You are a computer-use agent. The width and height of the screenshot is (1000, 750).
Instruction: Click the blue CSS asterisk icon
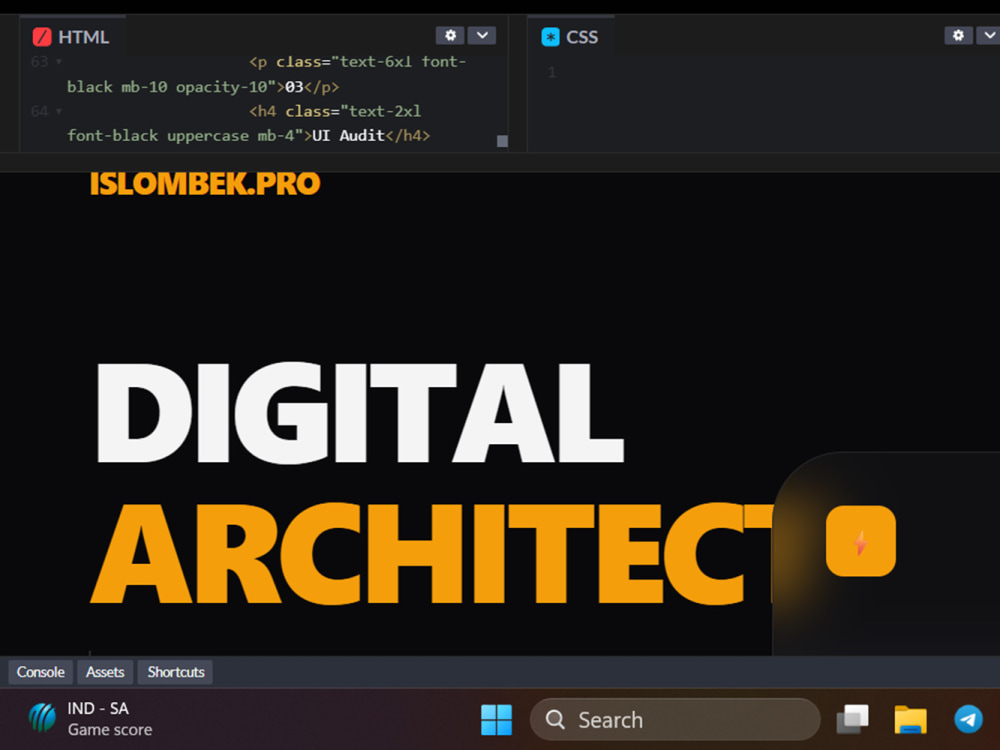[550, 37]
